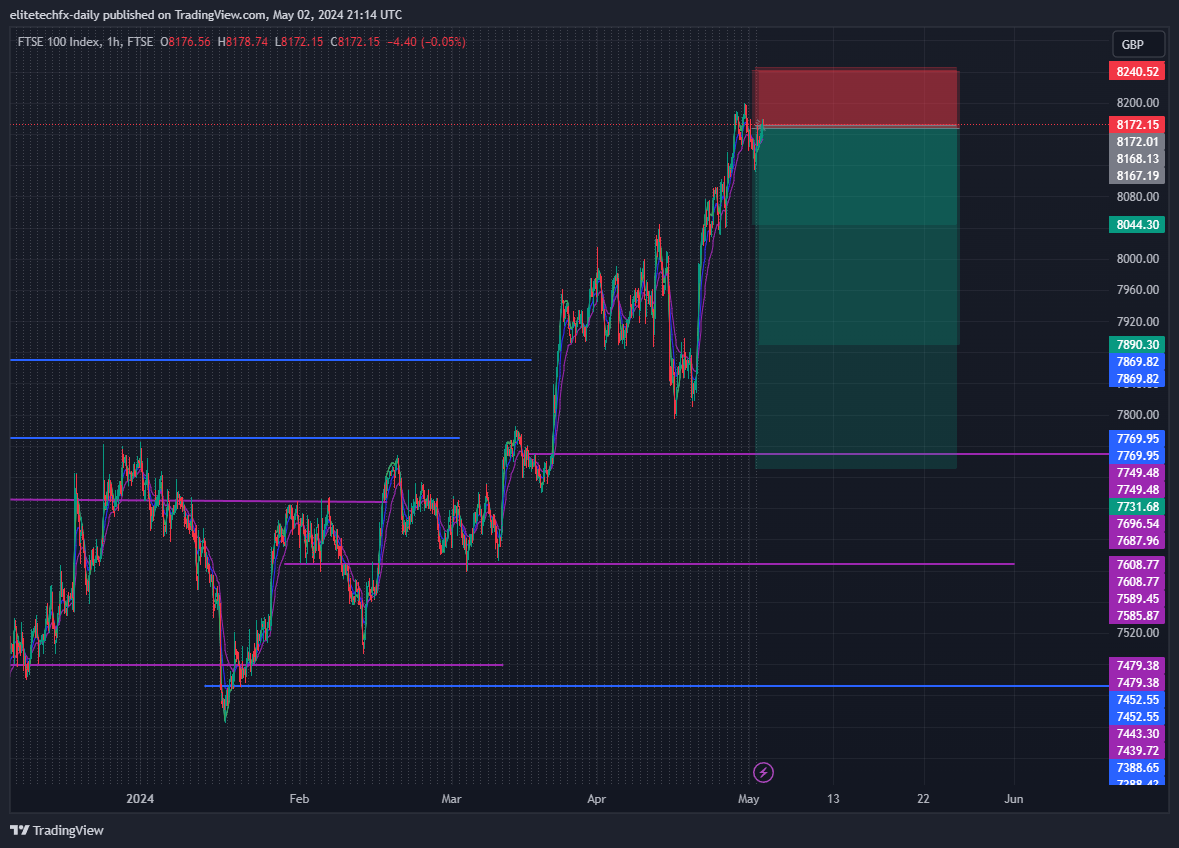
Task: Click the purple 7443.30 price label
Action: (1137, 734)
